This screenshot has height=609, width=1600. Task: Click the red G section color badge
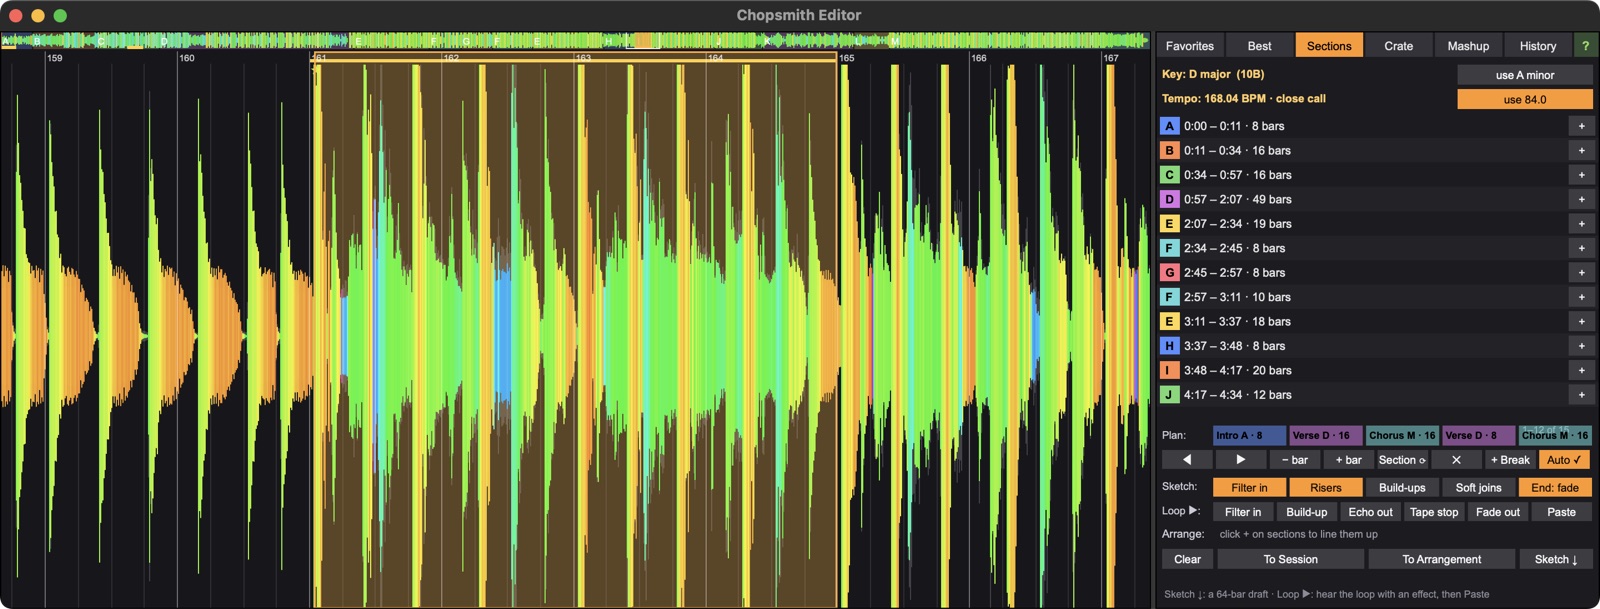click(1169, 272)
